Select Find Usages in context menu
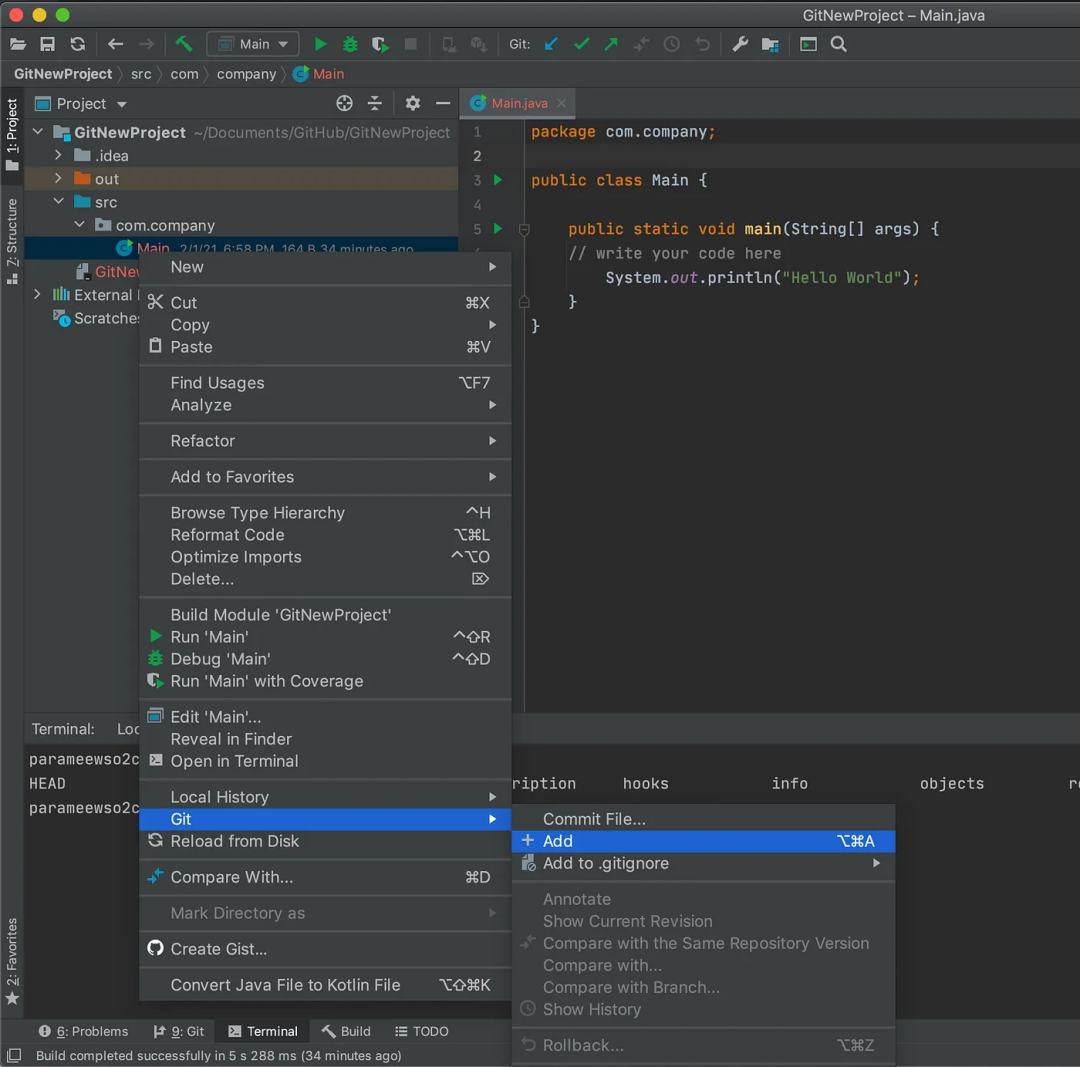 coord(325,383)
